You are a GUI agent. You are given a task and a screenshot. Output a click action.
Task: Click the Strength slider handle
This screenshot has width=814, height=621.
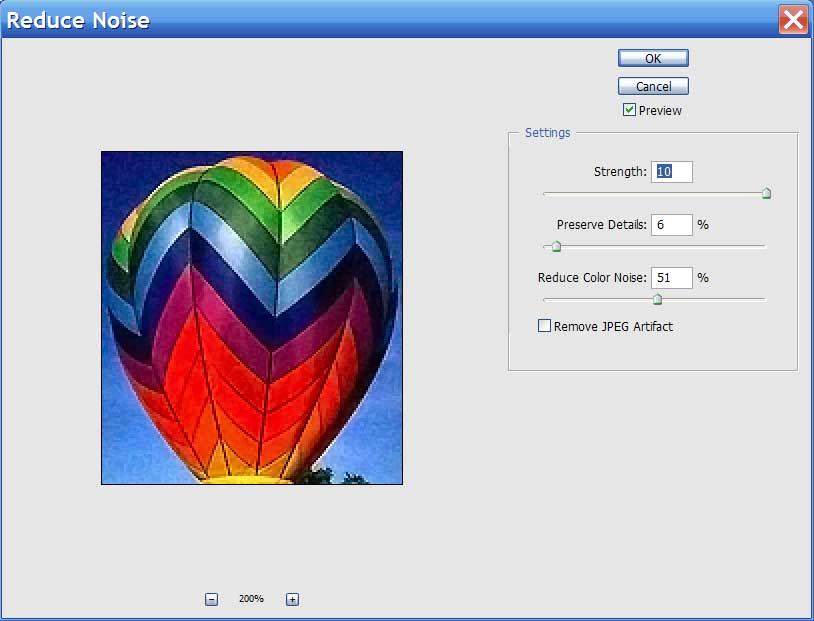tap(766, 194)
